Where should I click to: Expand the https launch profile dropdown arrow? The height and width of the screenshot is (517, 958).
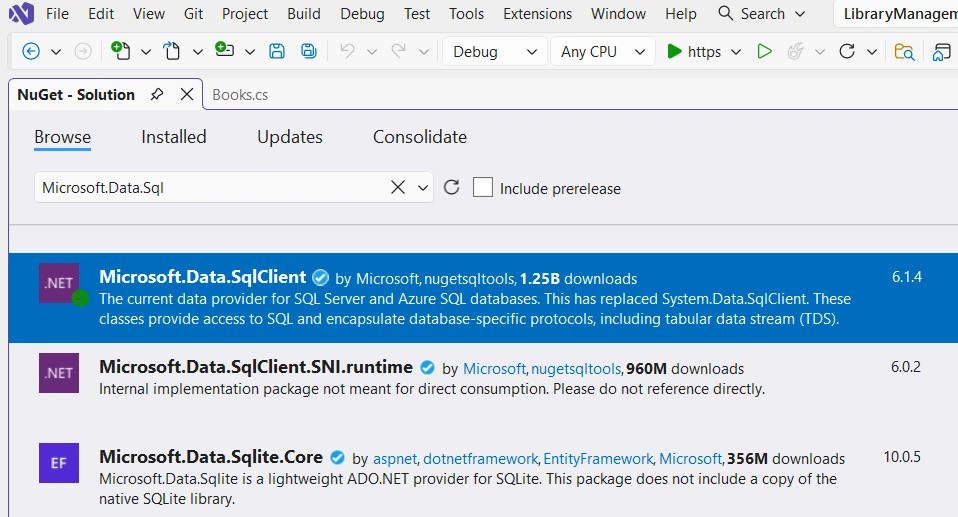[736, 52]
